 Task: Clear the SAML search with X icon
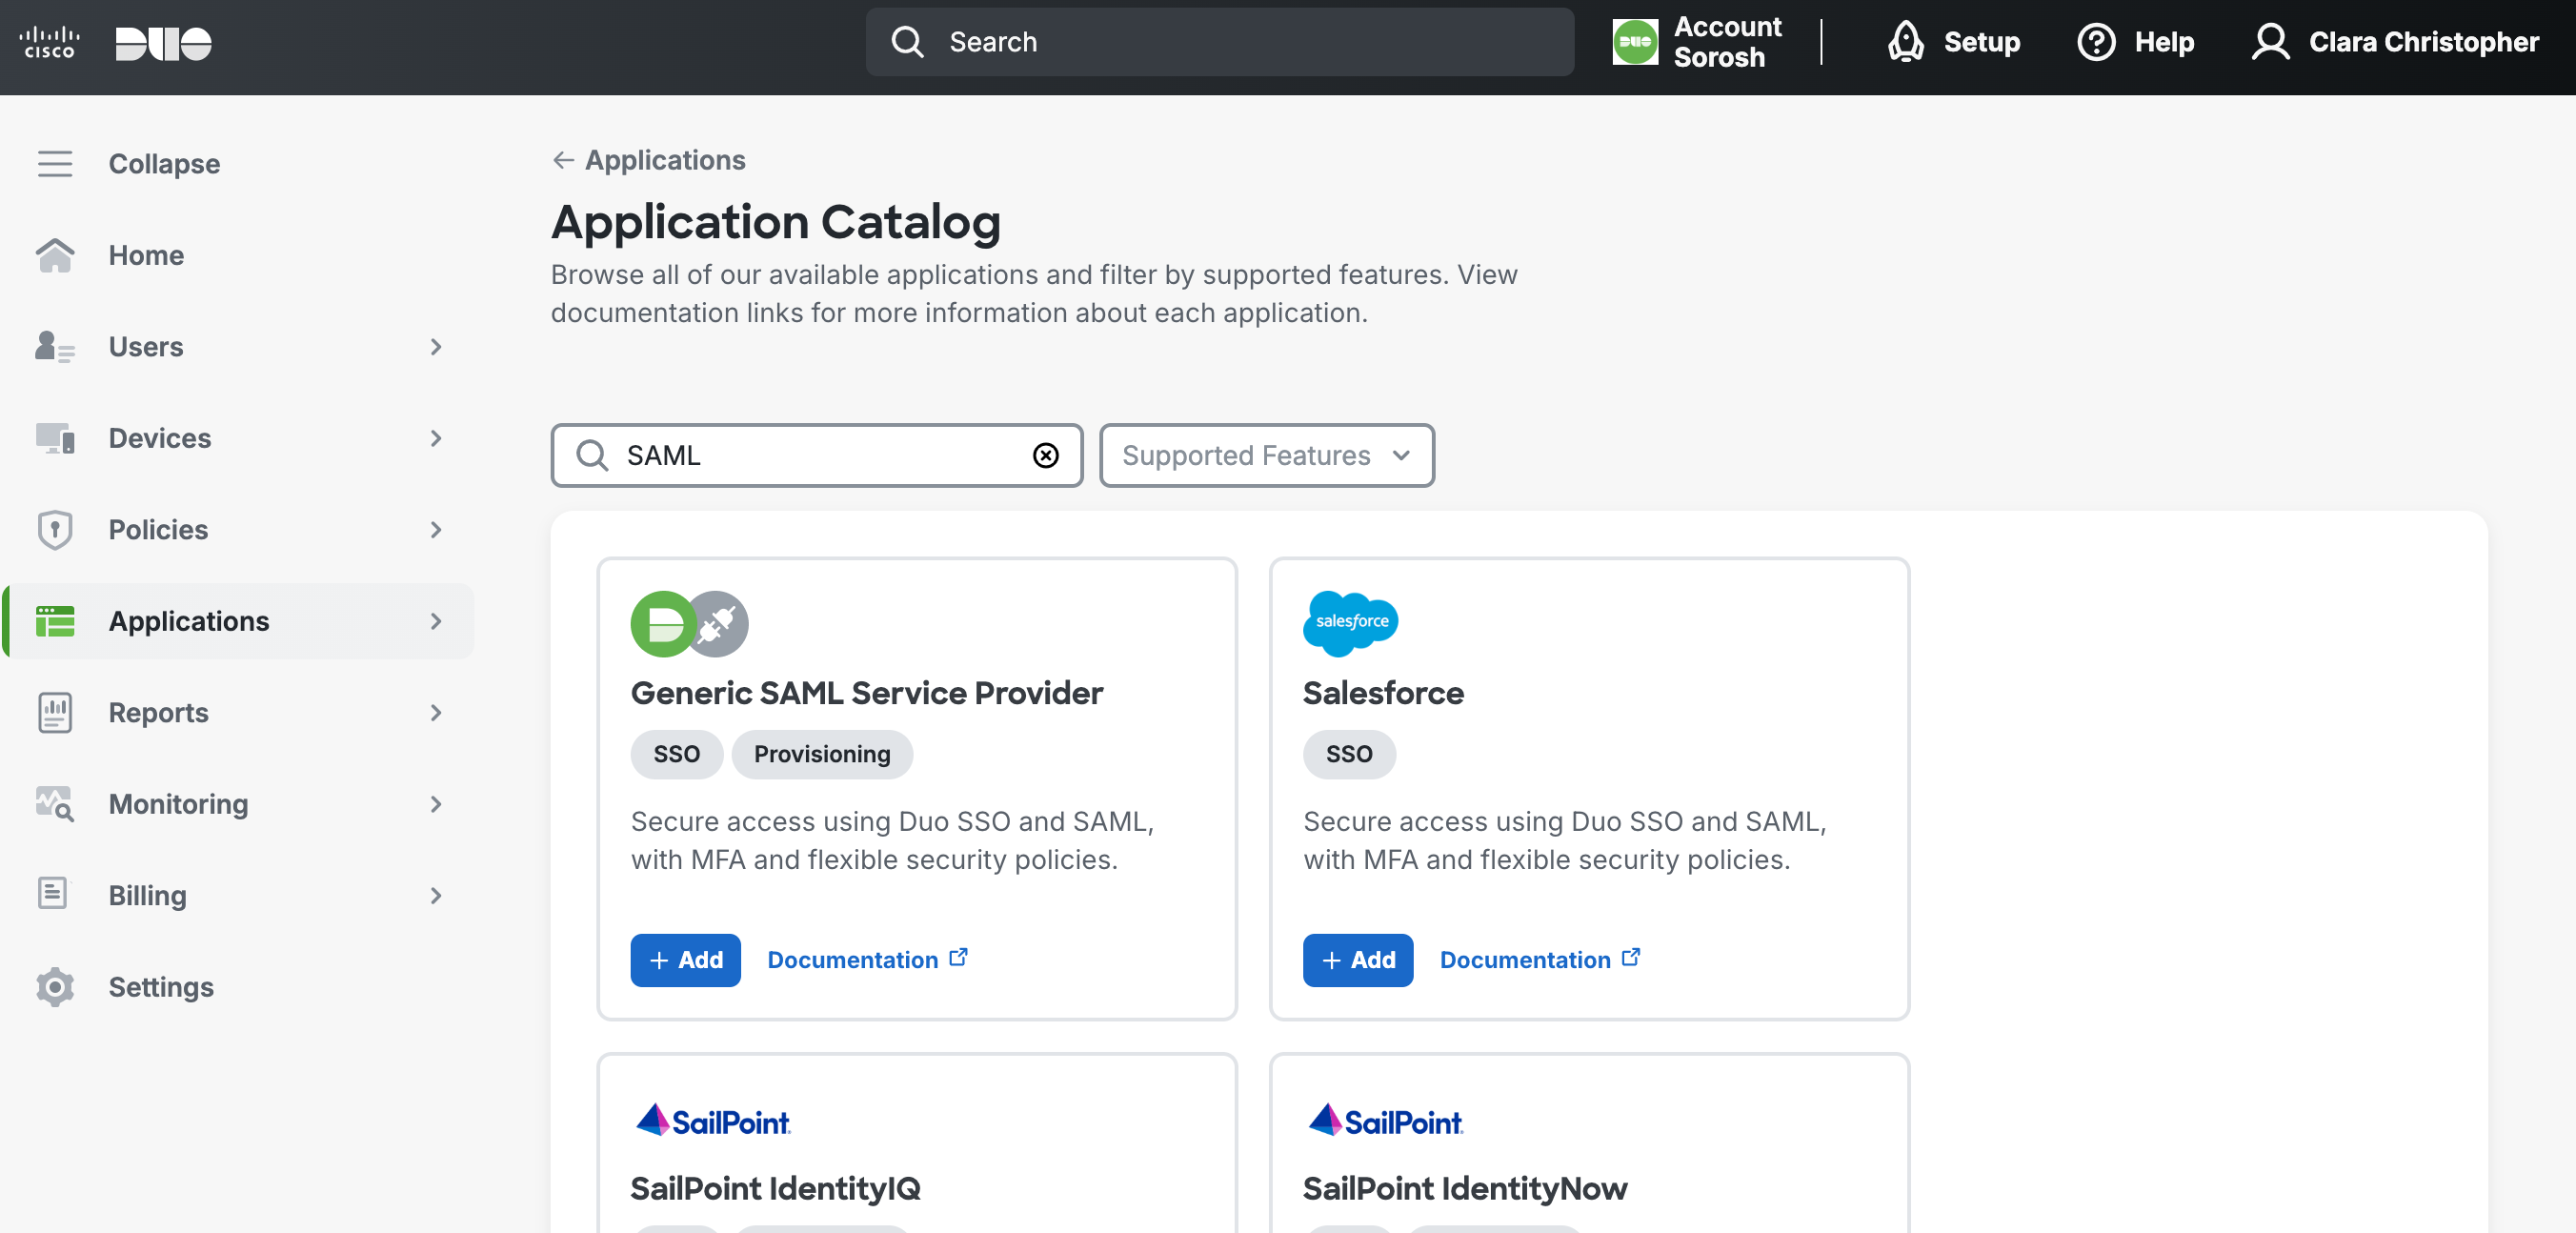1045,456
